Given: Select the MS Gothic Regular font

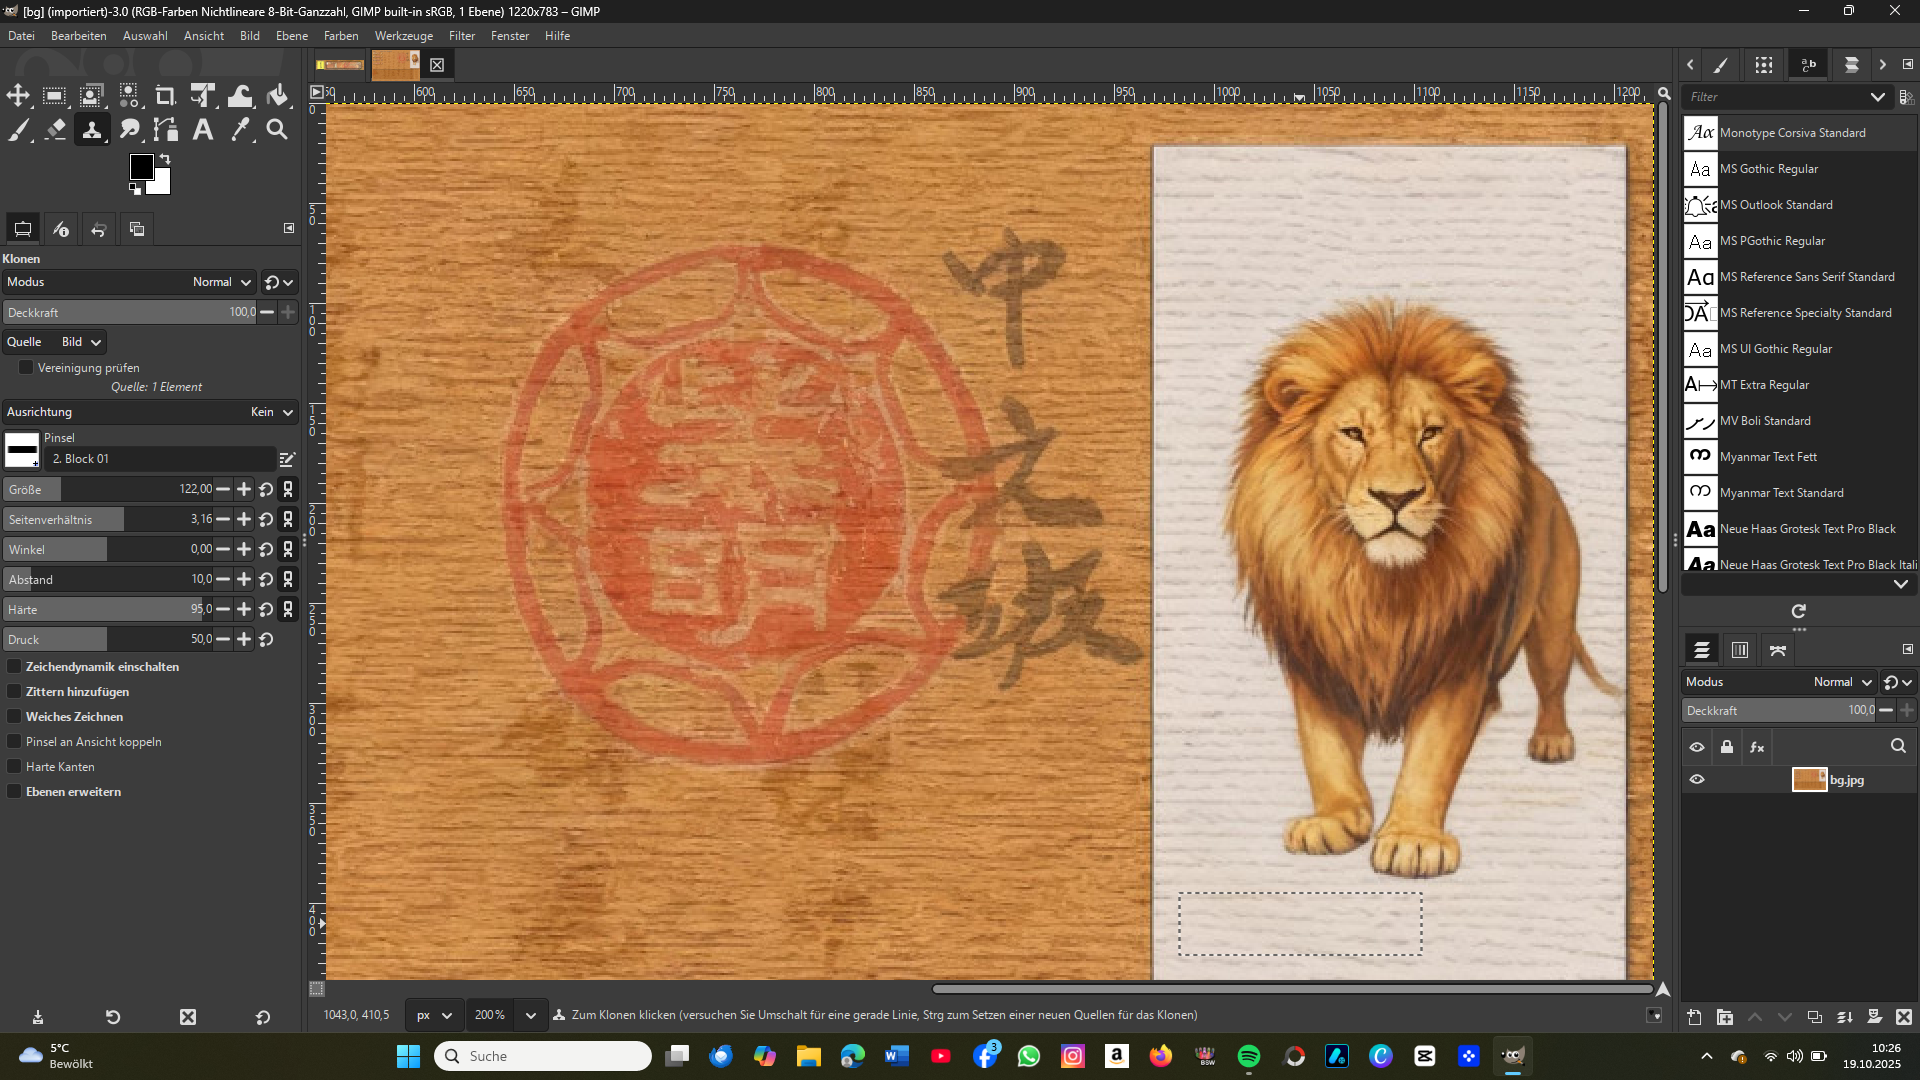Looking at the screenshot, I should click(x=1768, y=169).
